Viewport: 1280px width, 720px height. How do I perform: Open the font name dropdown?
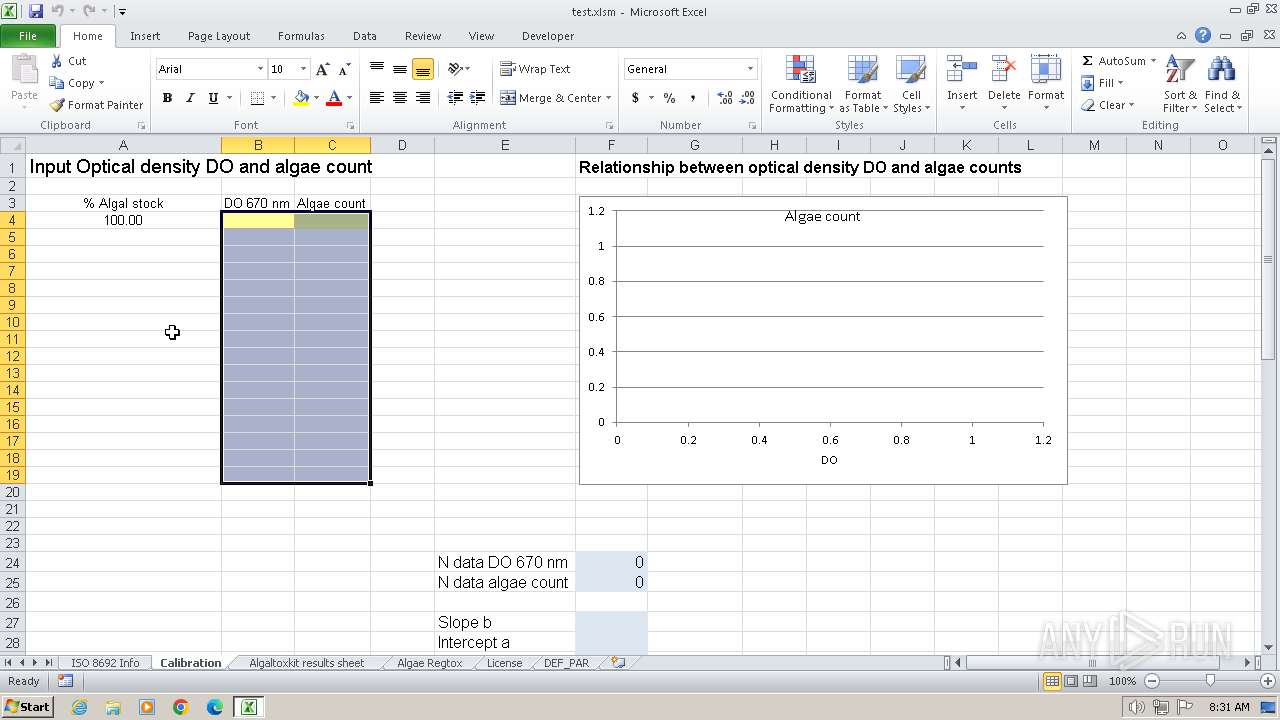(260, 69)
